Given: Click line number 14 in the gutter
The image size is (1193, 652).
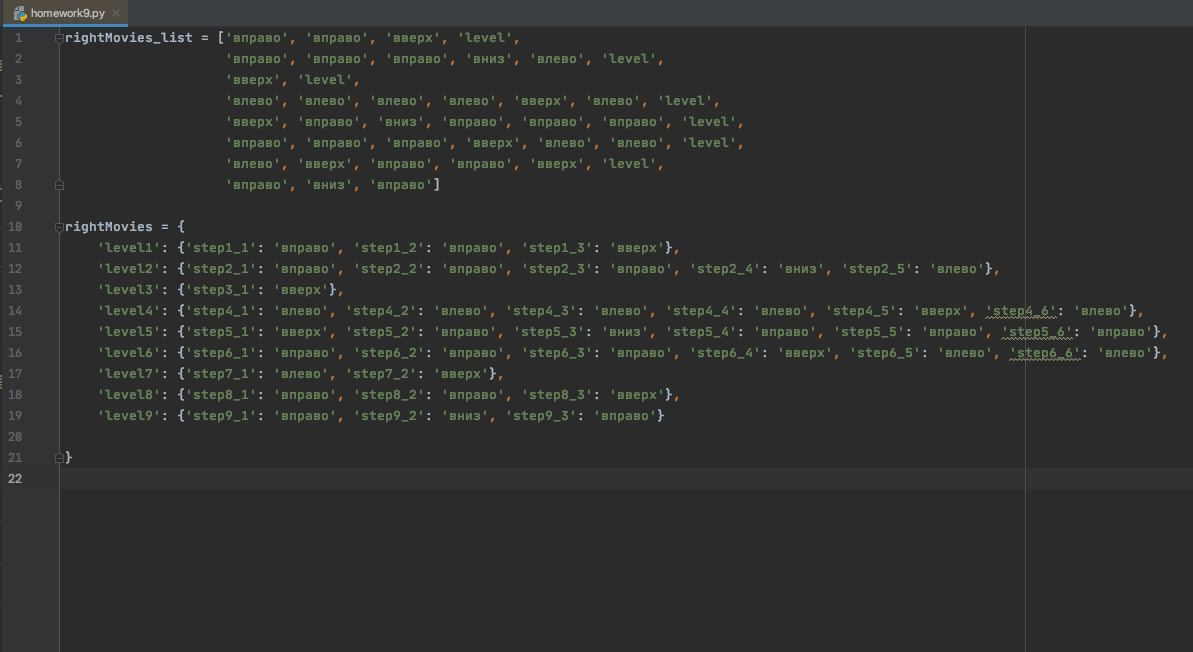Looking at the screenshot, I should [x=15, y=310].
